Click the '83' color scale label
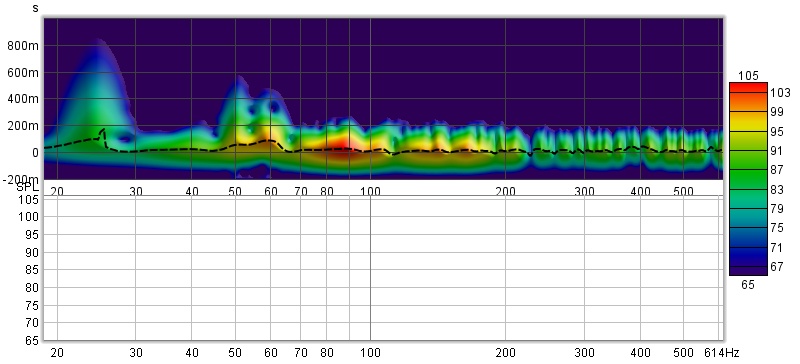Screen dimensions: 800x364 coord(777,189)
